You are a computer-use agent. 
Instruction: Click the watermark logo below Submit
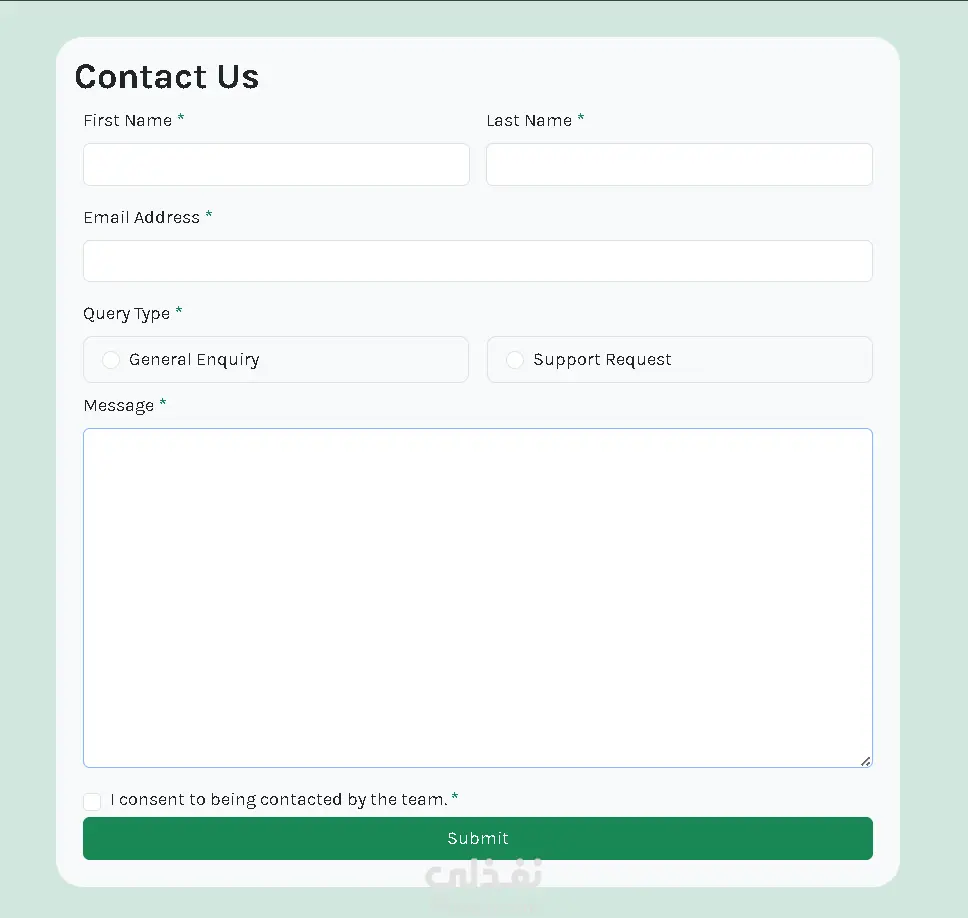(483, 876)
